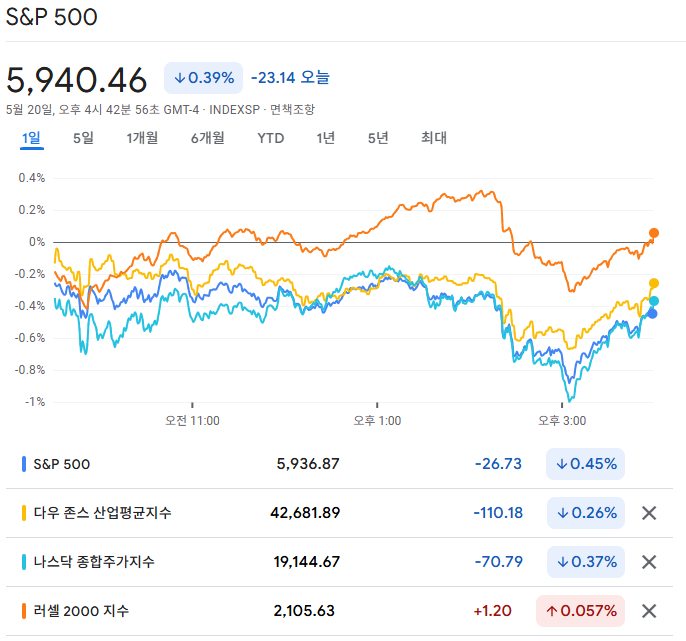The image size is (686, 641).
Task: Click the 42,681.89 value
Action: pyautogui.click(x=305, y=513)
